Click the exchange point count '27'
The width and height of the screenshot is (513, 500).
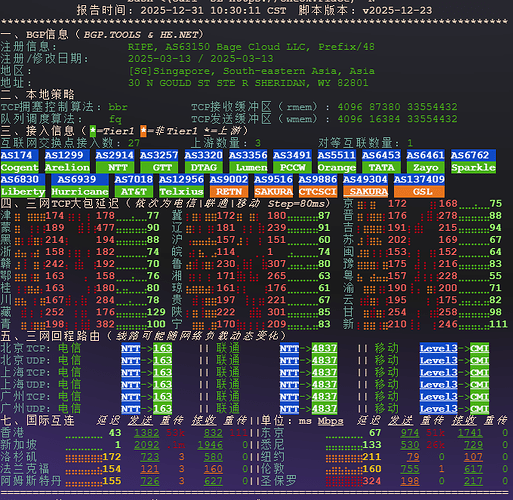coord(134,143)
